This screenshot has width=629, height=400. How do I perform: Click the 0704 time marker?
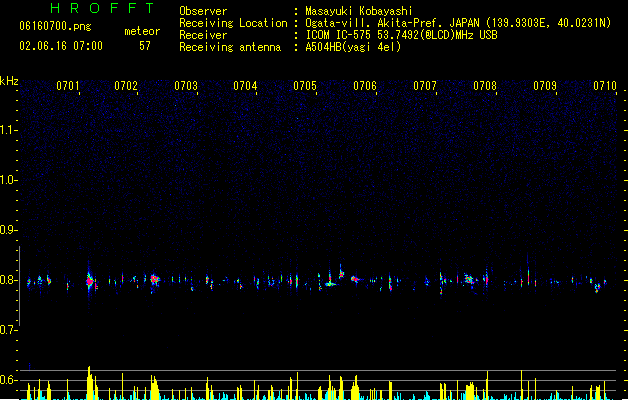coord(245,86)
